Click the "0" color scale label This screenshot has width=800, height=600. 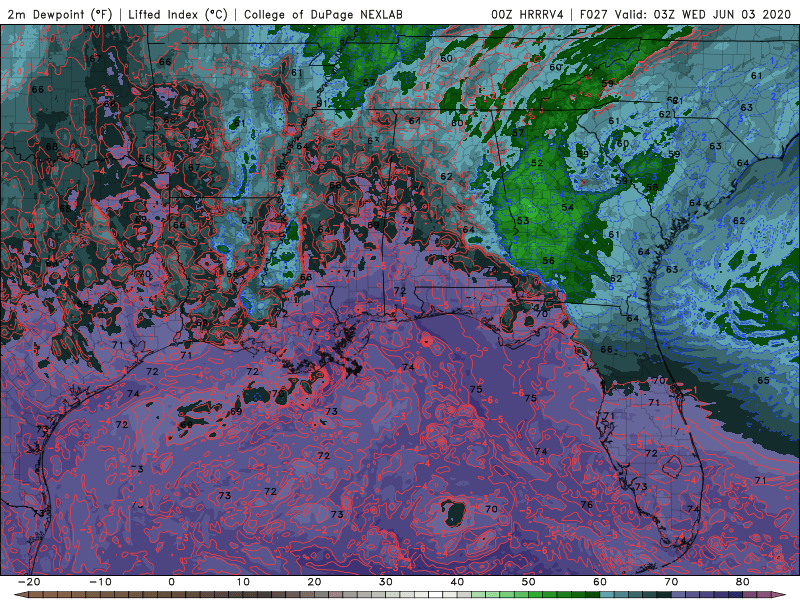pos(171,582)
